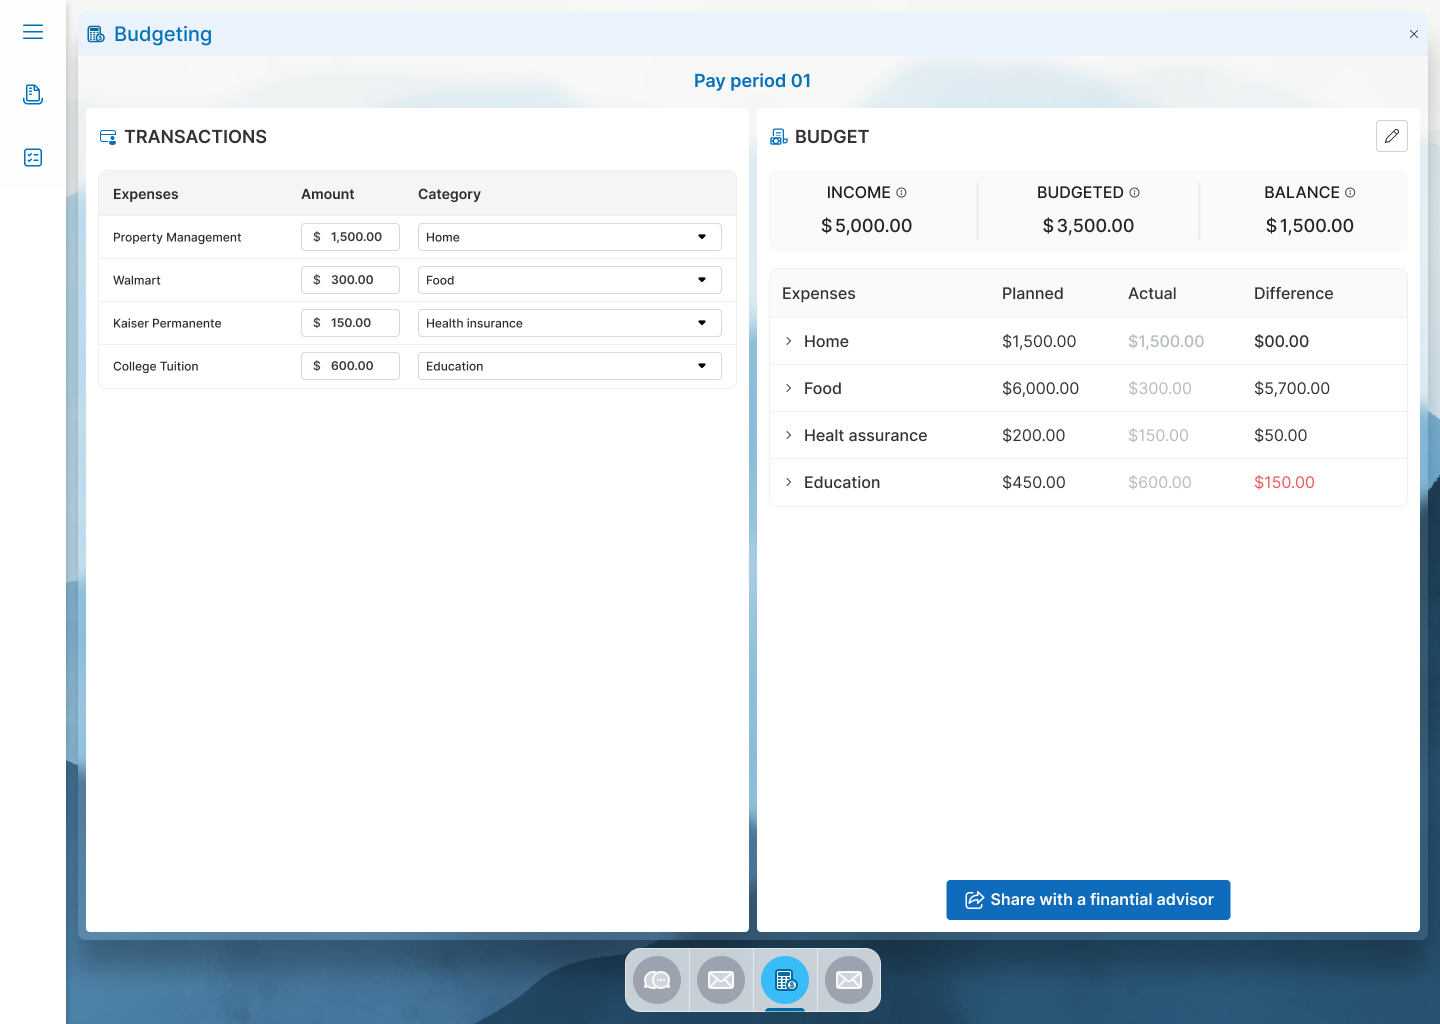Screen dimensions: 1440x1024
Task: Click the Budget panel header icon
Action: pyautogui.click(x=779, y=137)
